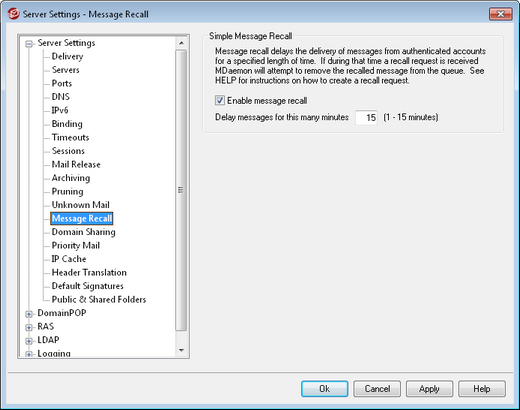Cancel the settings changes
Viewport: 520px width, 410px height.
[x=377, y=389]
